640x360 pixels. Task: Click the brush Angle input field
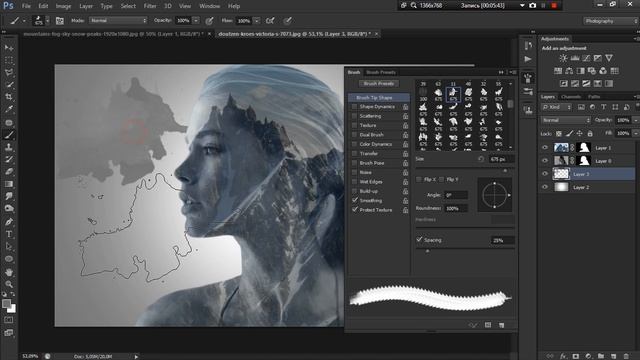456,195
